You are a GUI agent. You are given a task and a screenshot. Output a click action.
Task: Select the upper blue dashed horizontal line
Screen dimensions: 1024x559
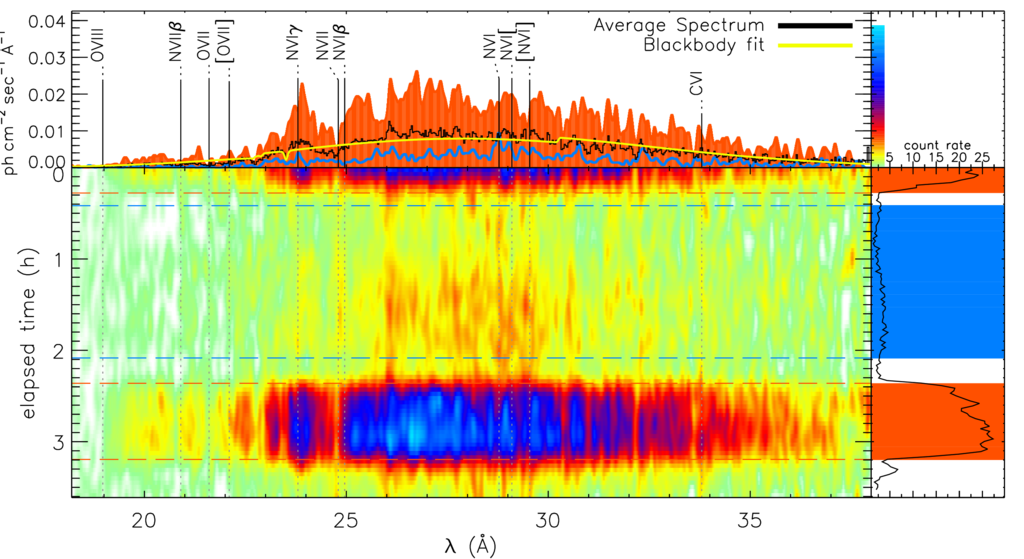pyautogui.click(x=470, y=205)
